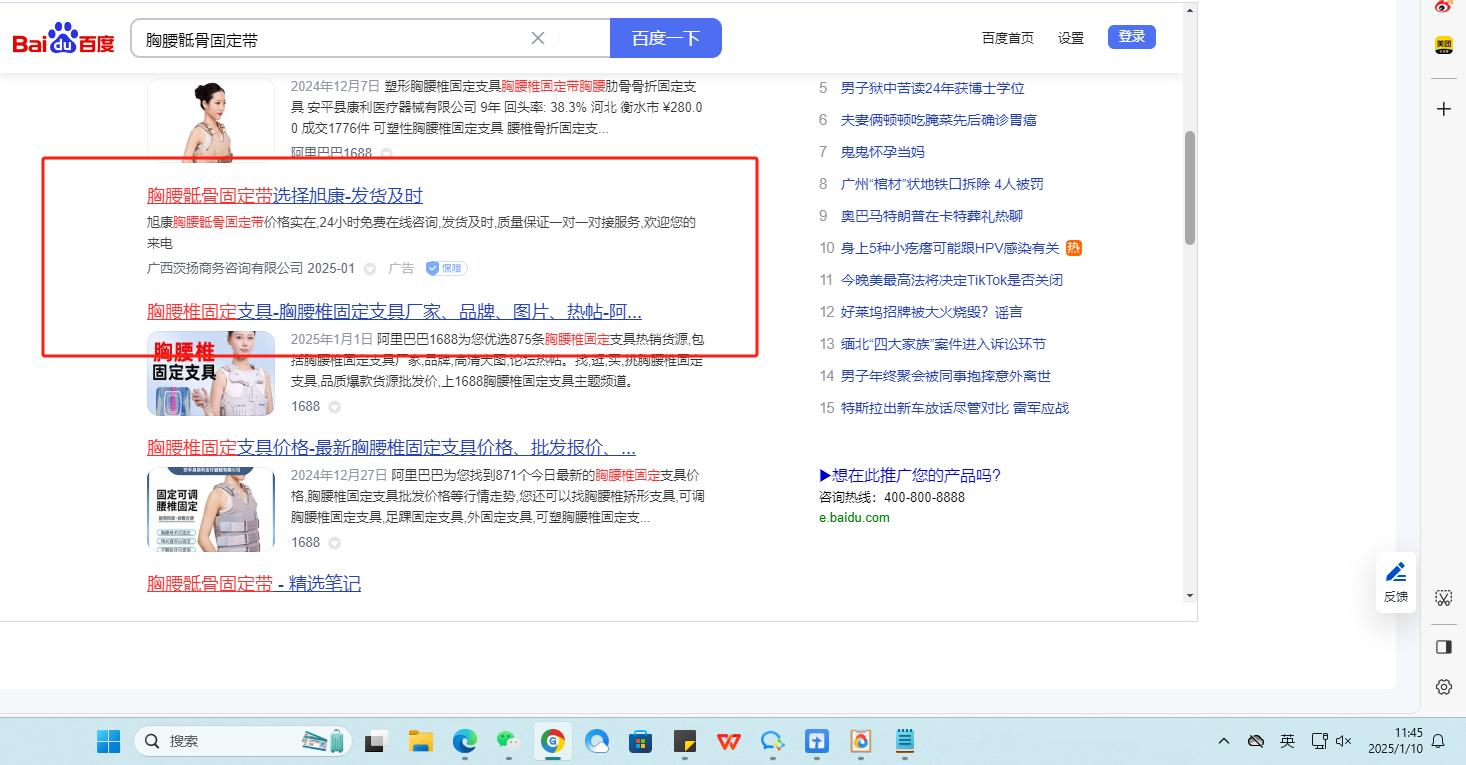Click the 保障 shield badge
Screen dimensions: 1466x765
[x=446, y=269]
